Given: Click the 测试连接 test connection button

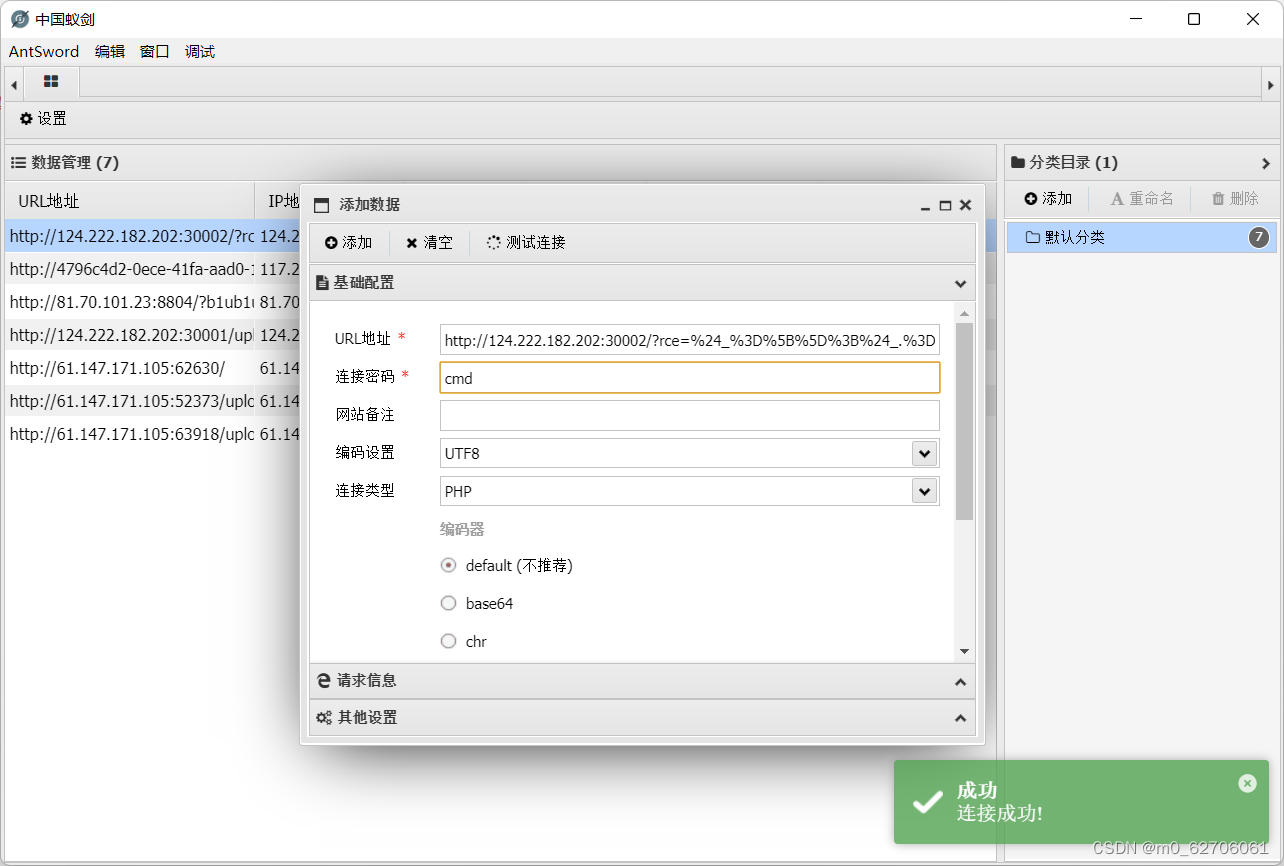Looking at the screenshot, I should [x=526, y=242].
